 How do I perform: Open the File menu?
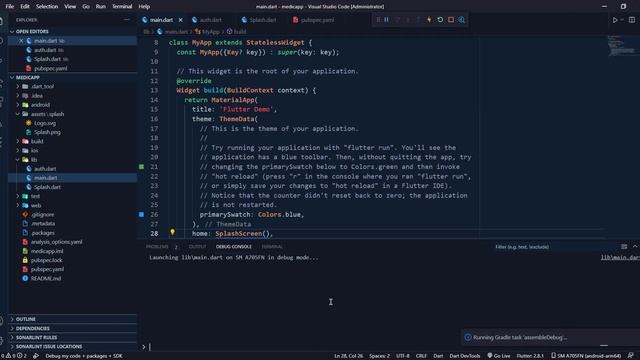(x=9, y=7)
